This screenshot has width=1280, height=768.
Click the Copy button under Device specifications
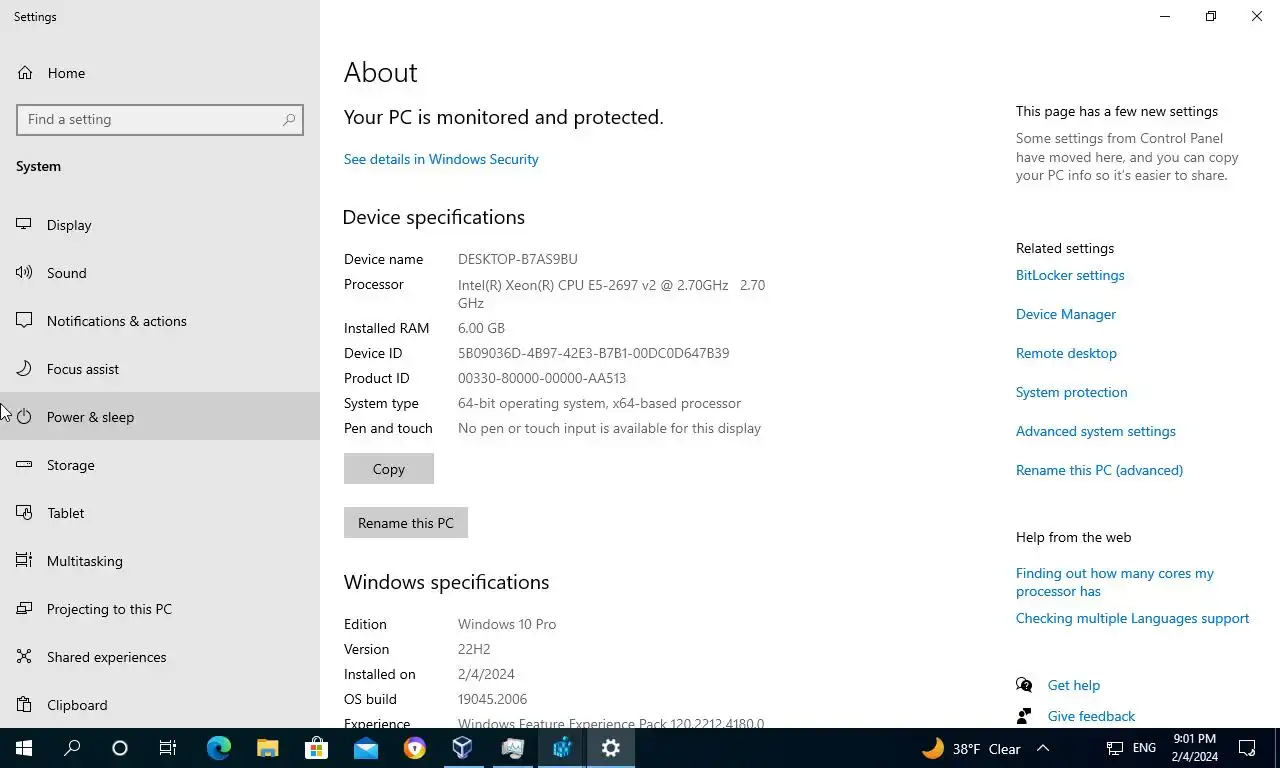(389, 469)
